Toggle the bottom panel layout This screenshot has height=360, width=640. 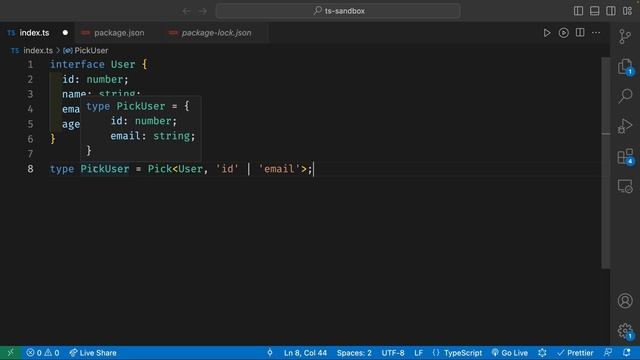[594, 11]
